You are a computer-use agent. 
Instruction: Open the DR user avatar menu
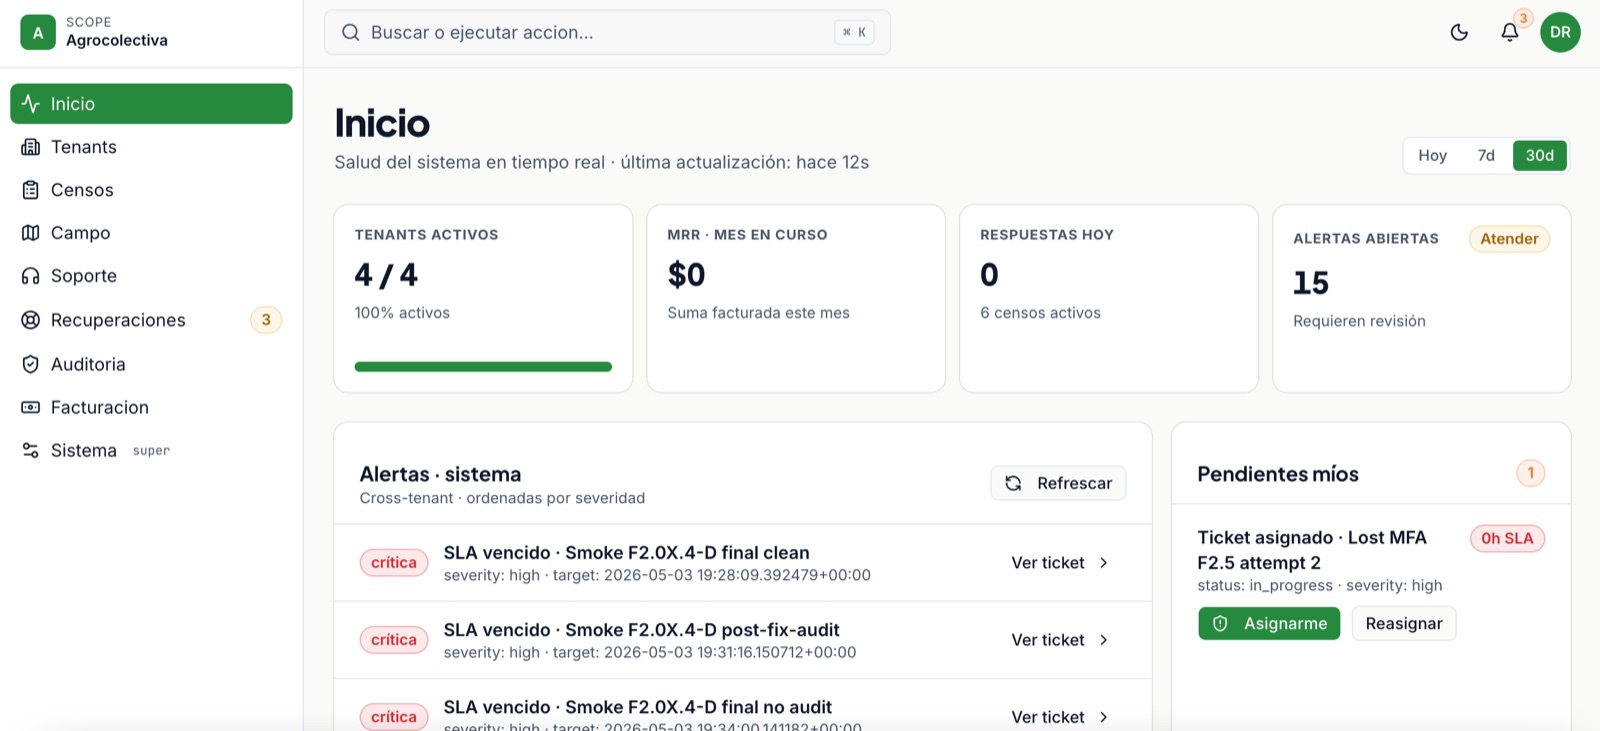1560,32
